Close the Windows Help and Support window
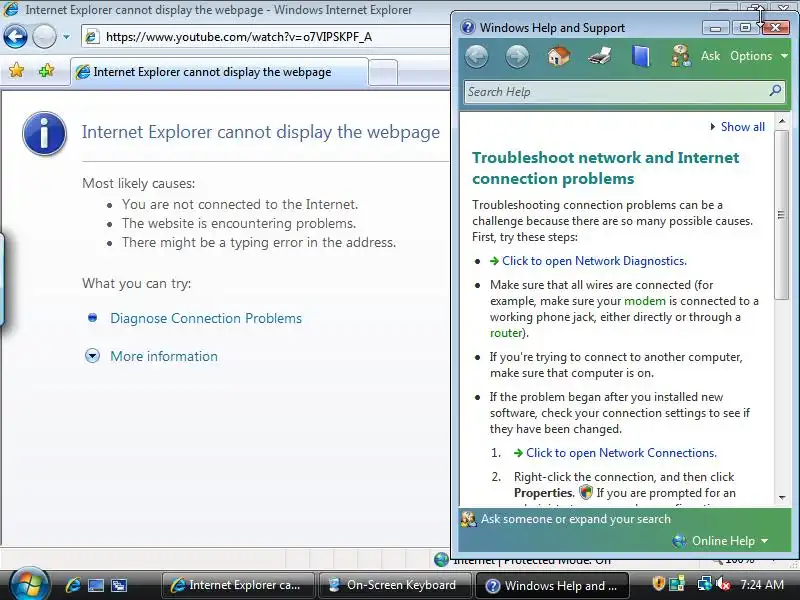This screenshot has height=600, width=800. click(776, 28)
